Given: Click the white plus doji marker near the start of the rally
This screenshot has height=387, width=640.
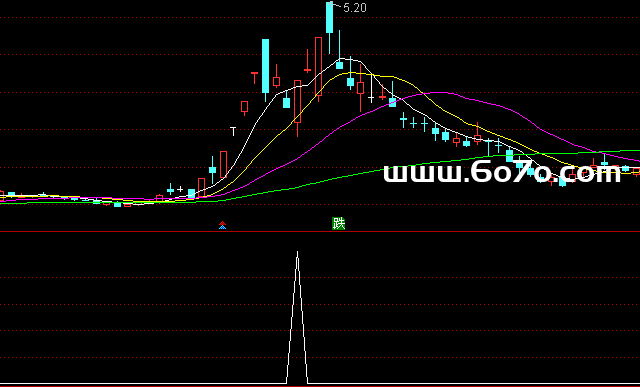Looking at the screenshot, I should (x=180, y=189).
